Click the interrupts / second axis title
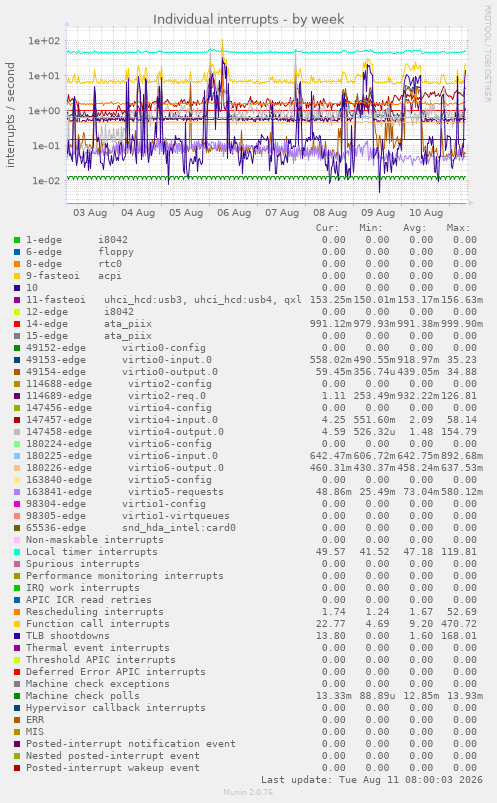497x803 pixels. click(10, 115)
